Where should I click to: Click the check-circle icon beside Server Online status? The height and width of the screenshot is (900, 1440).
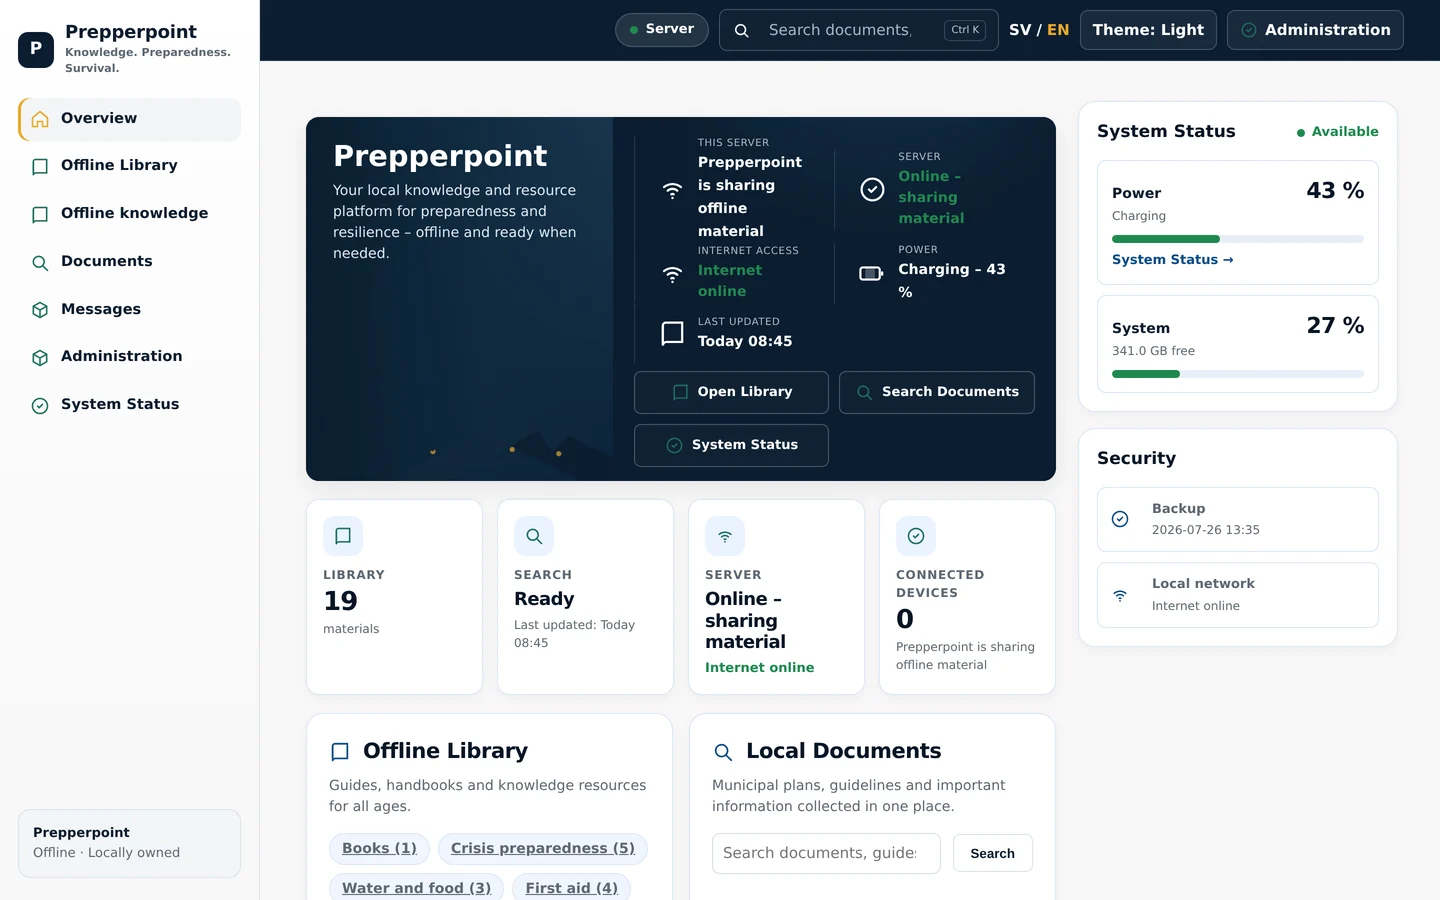tap(872, 189)
